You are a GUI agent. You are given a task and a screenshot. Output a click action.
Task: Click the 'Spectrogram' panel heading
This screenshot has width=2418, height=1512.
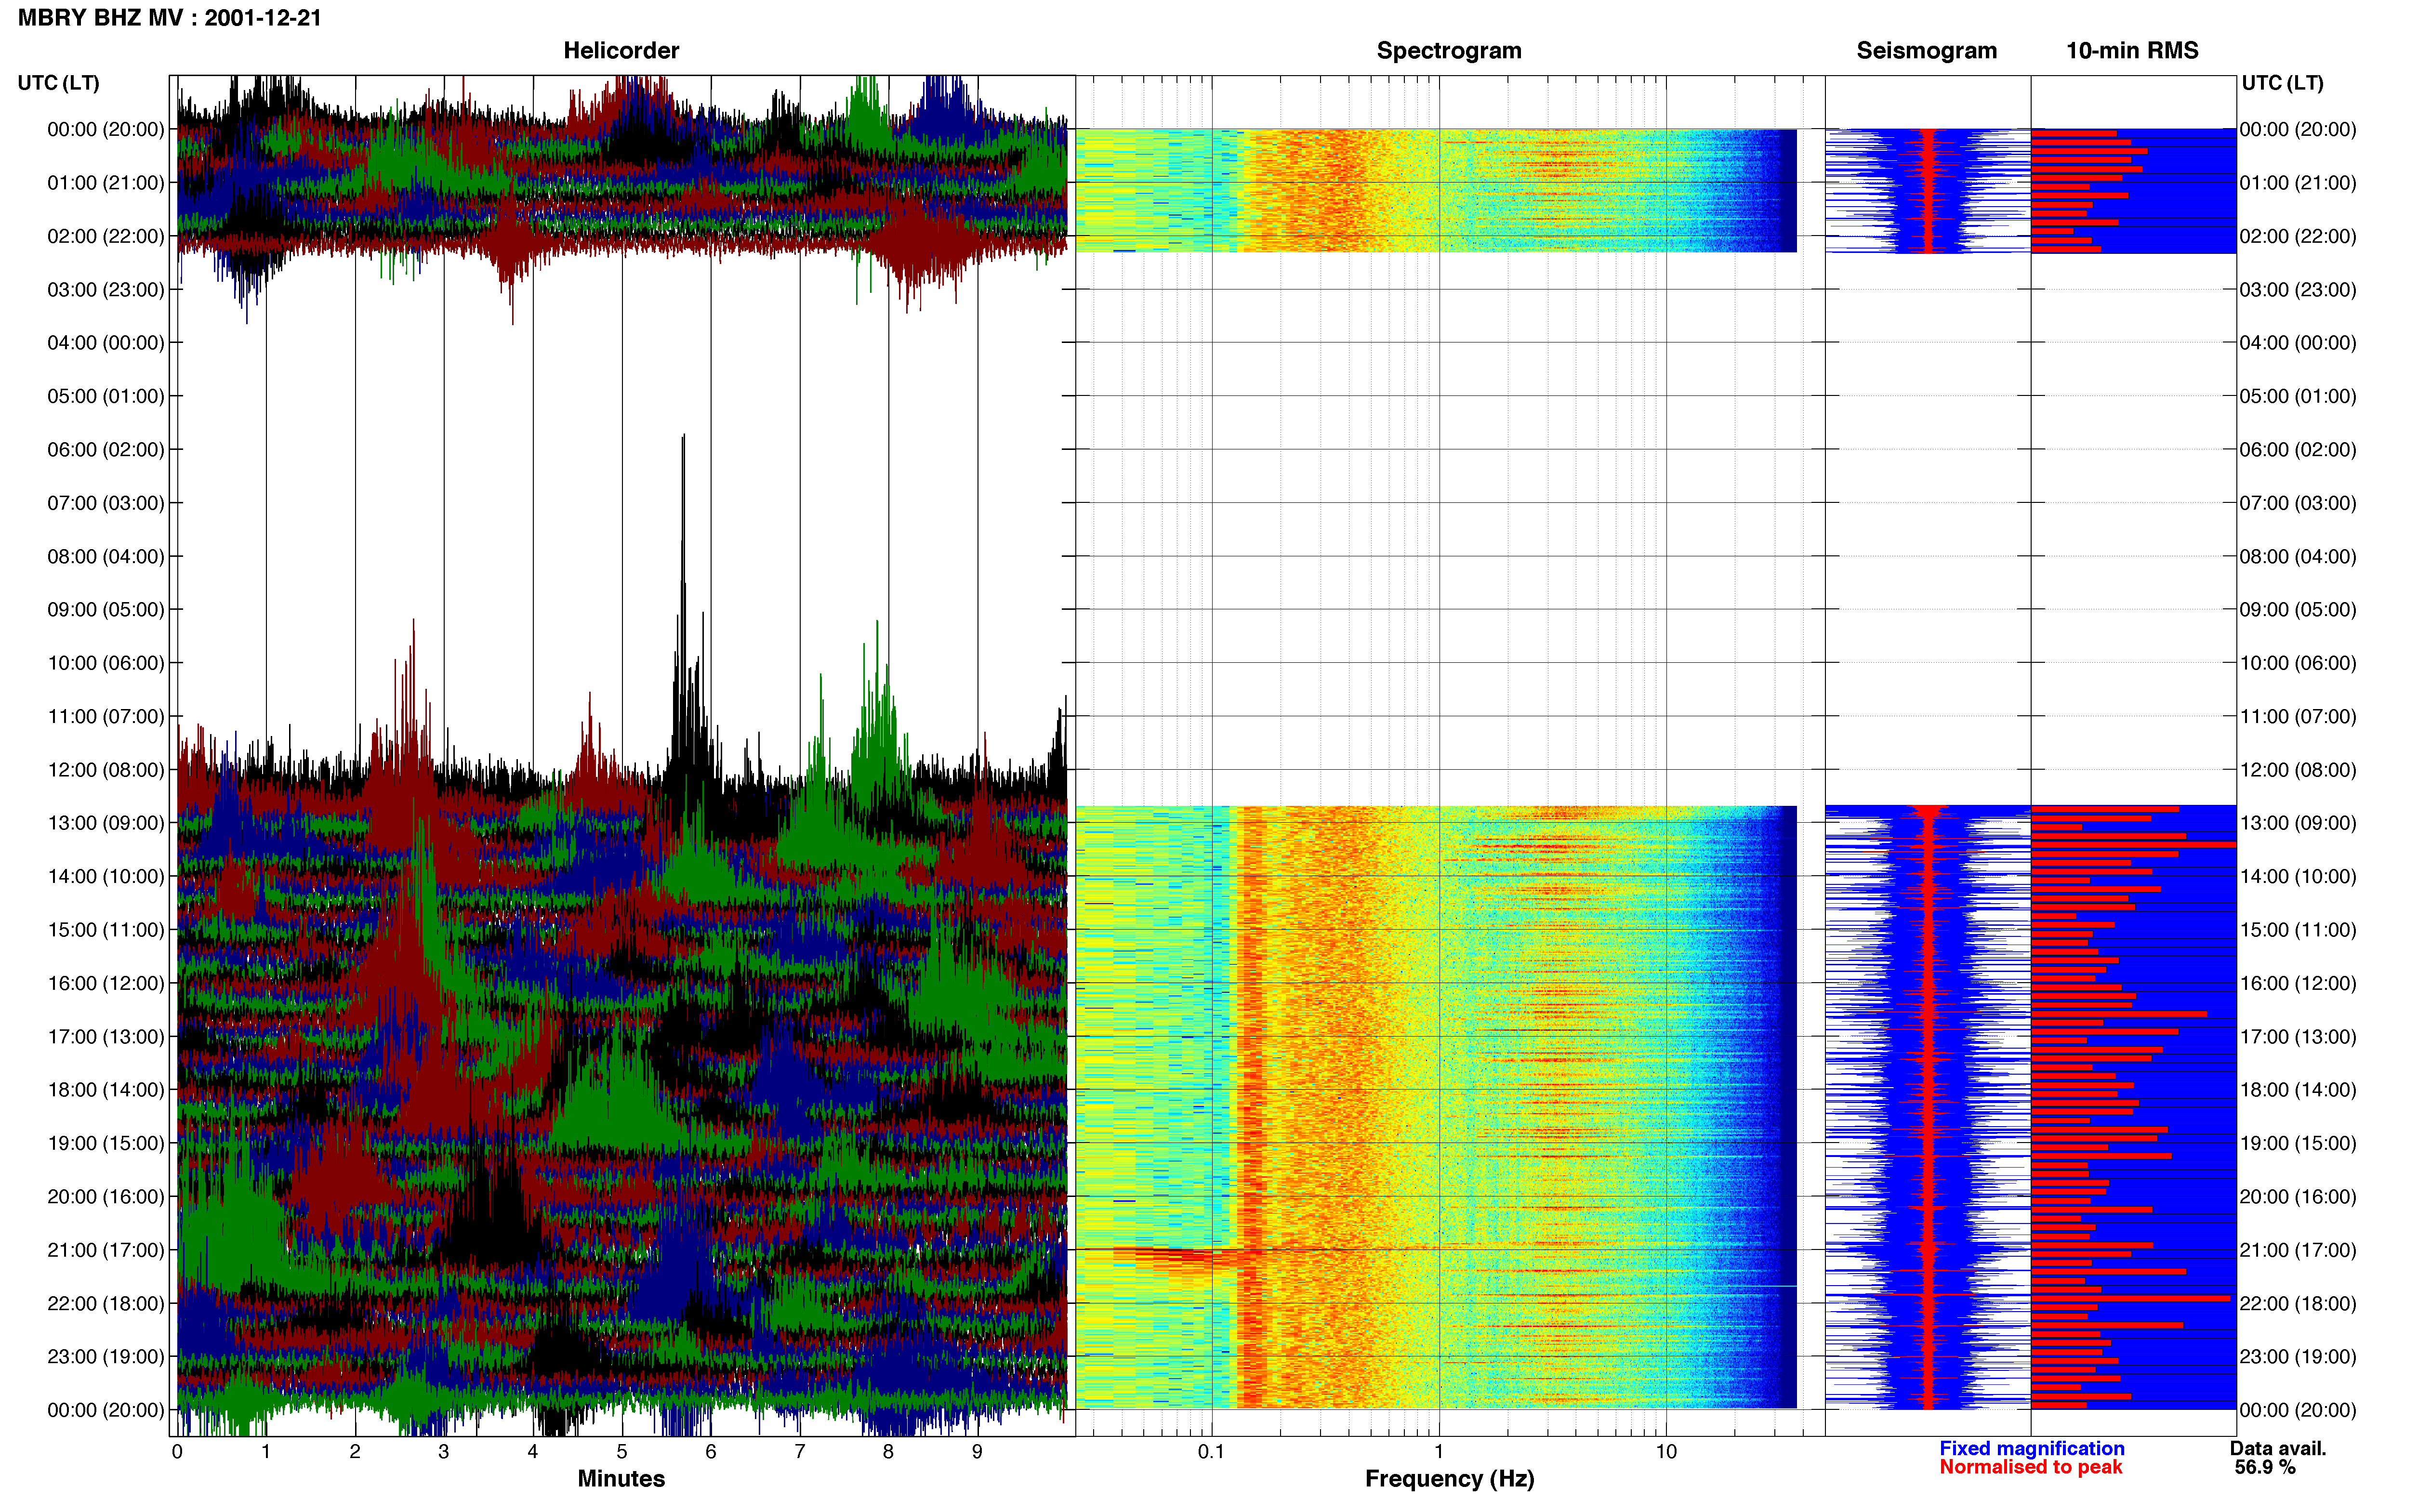[1449, 51]
